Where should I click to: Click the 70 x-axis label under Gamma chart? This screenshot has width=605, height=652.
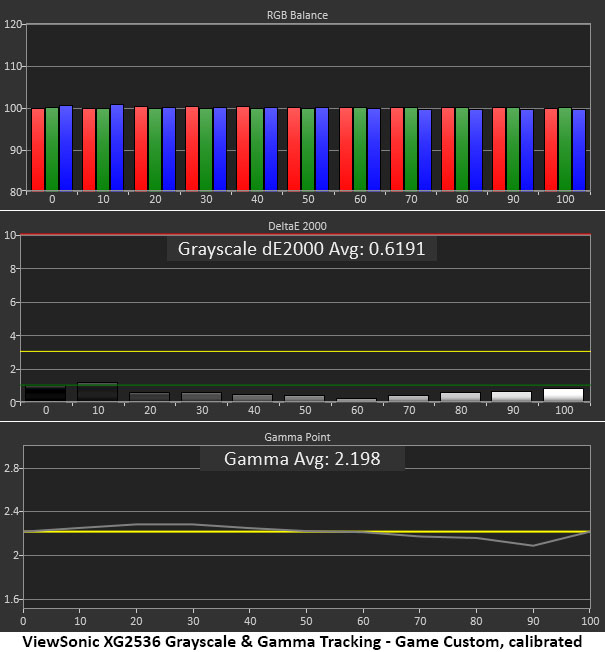420,622
